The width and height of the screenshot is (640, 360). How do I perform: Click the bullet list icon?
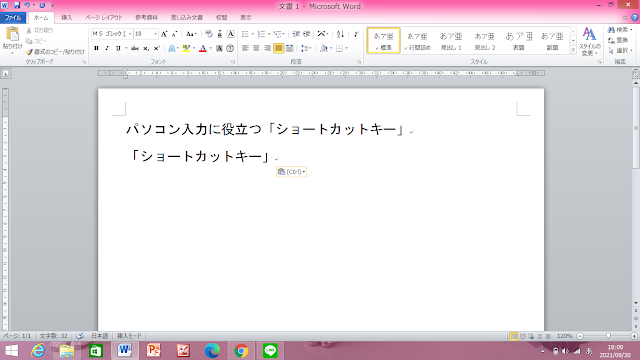[x=245, y=34]
